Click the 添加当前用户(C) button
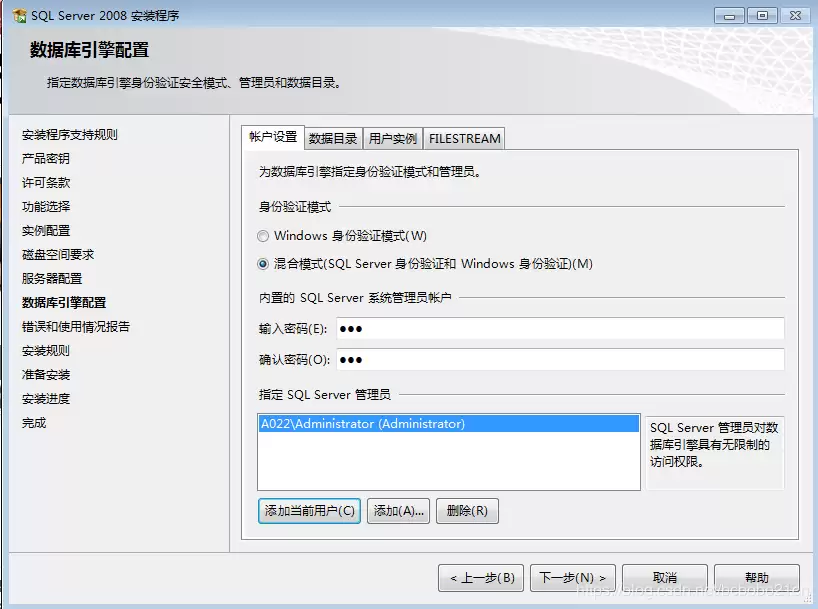Screen dimensions: 818x609 pyautogui.click(x=309, y=511)
